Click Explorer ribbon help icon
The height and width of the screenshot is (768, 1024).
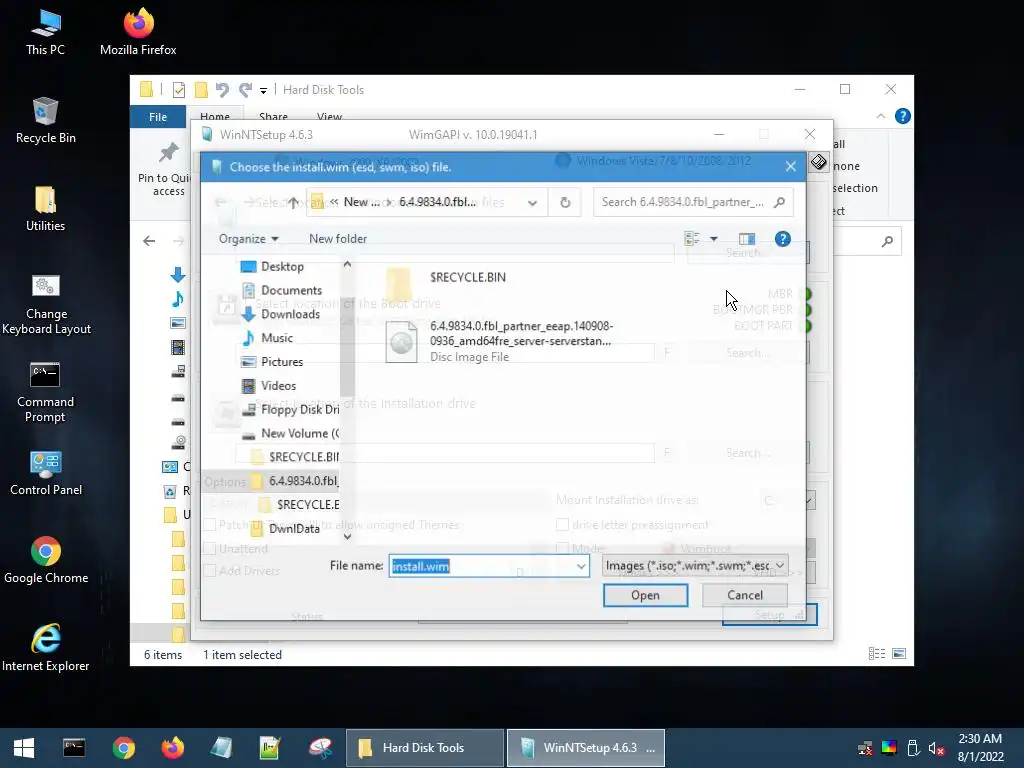pos(903,116)
